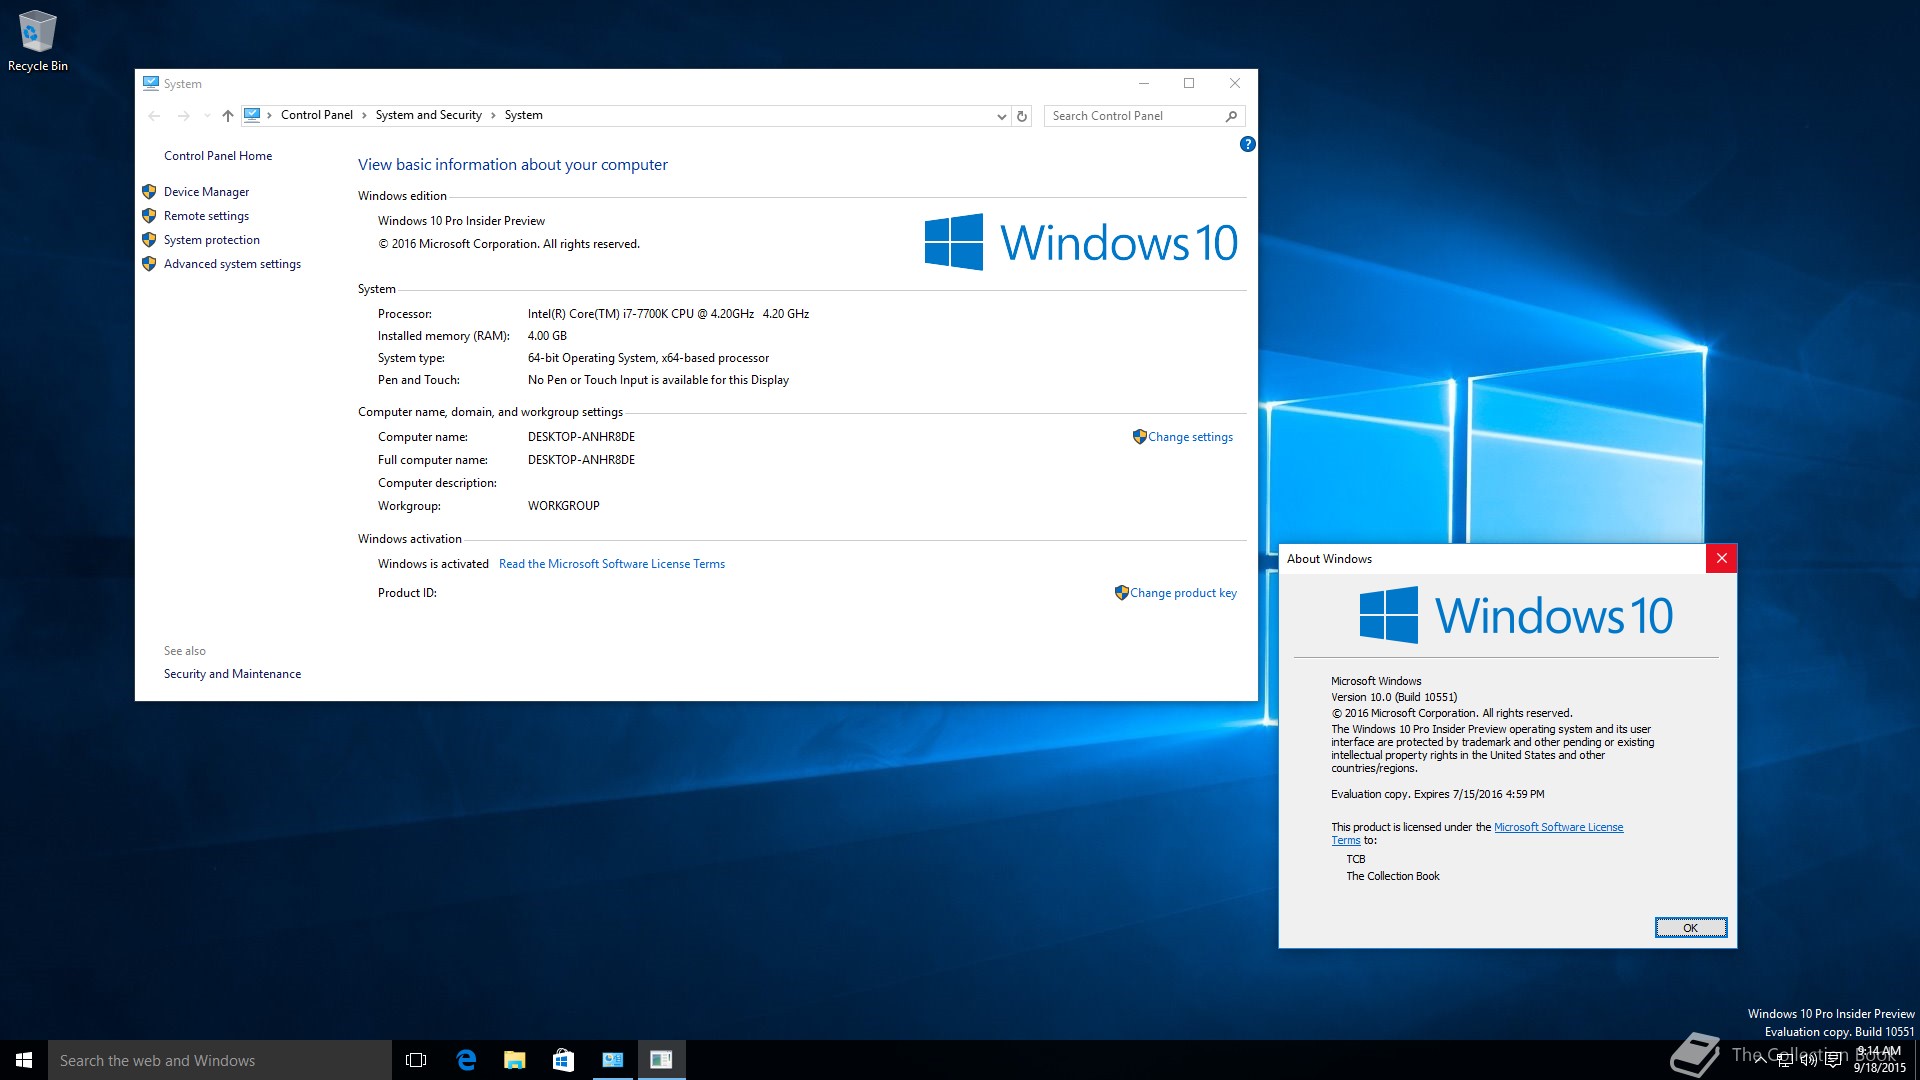1920x1080 pixels.
Task: Click the Search the web and Windows box
Action: pos(220,1060)
